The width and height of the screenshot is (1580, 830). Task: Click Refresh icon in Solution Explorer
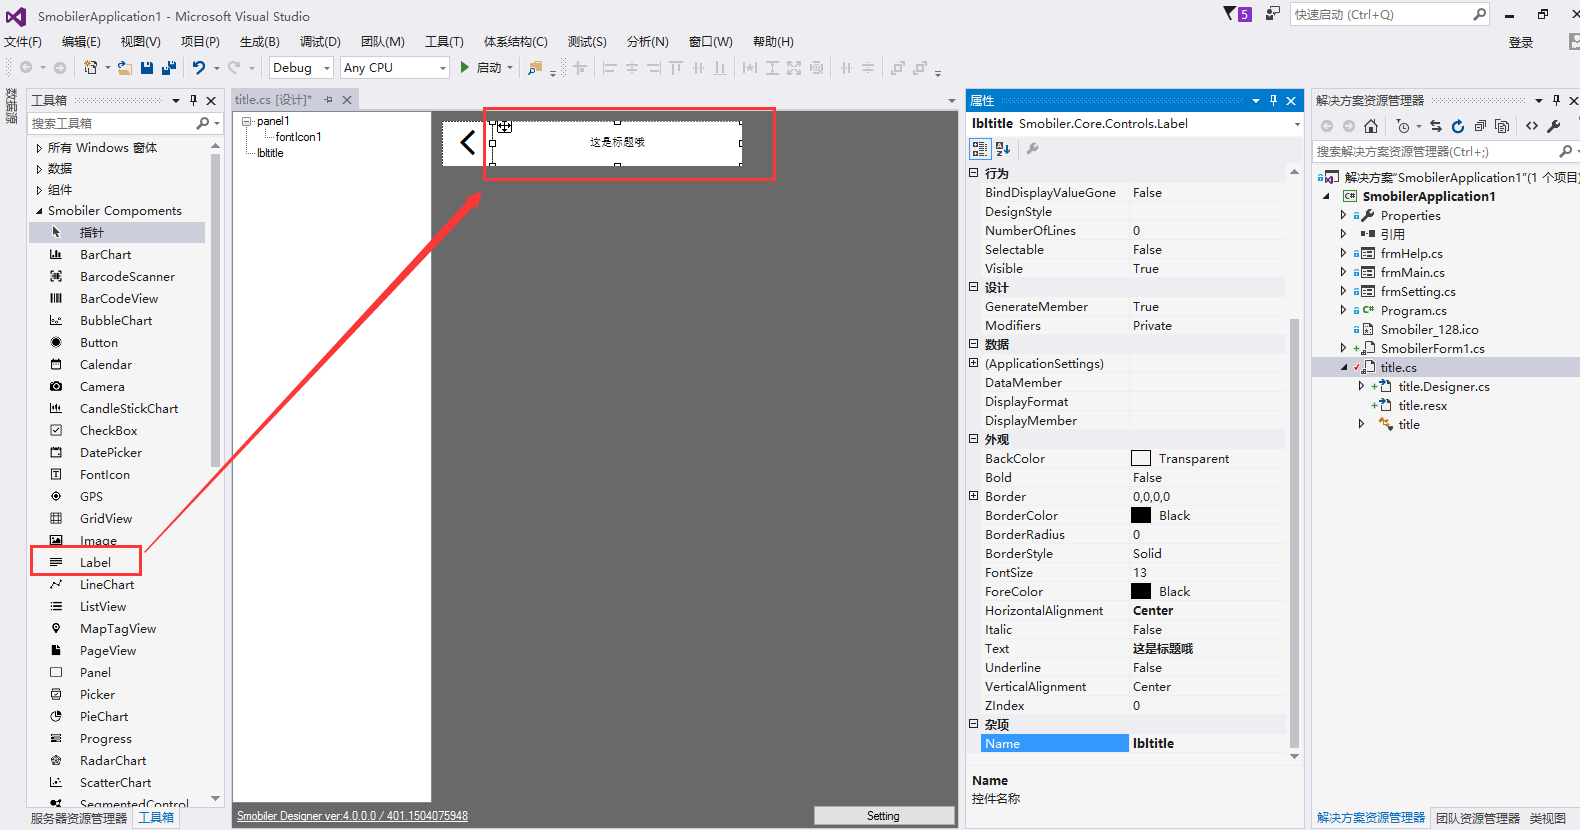coord(1458,126)
